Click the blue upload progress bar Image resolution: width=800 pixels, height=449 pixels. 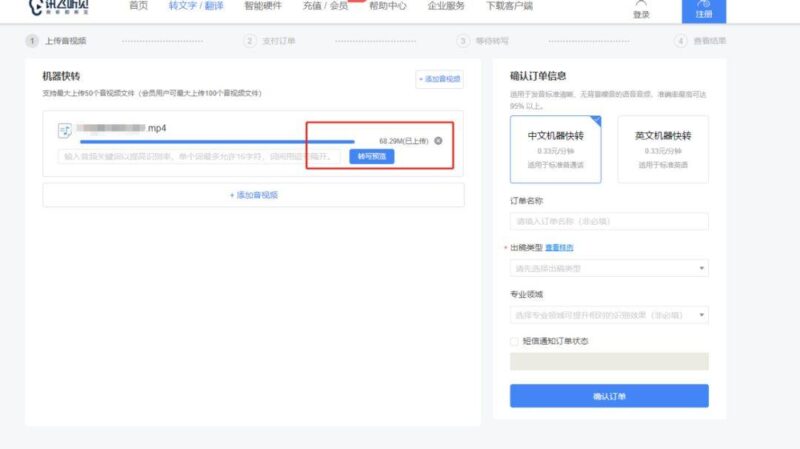point(217,141)
